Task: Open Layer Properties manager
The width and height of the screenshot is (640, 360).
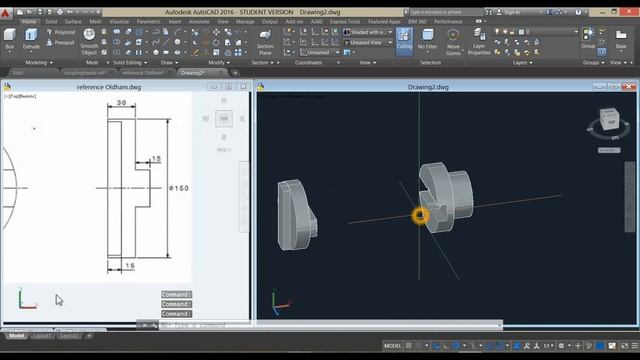Action: (479, 42)
